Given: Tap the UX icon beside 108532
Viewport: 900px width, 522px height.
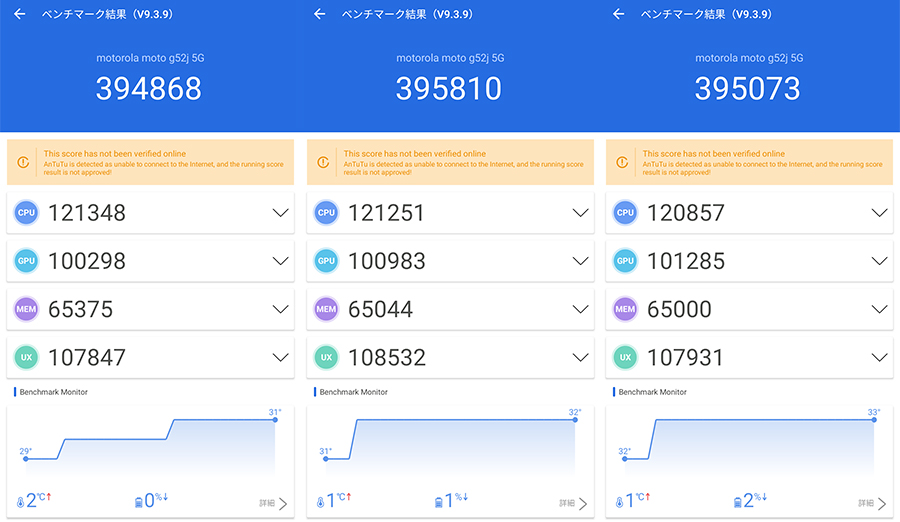Looking at the screenshot, I should (326, 357).
